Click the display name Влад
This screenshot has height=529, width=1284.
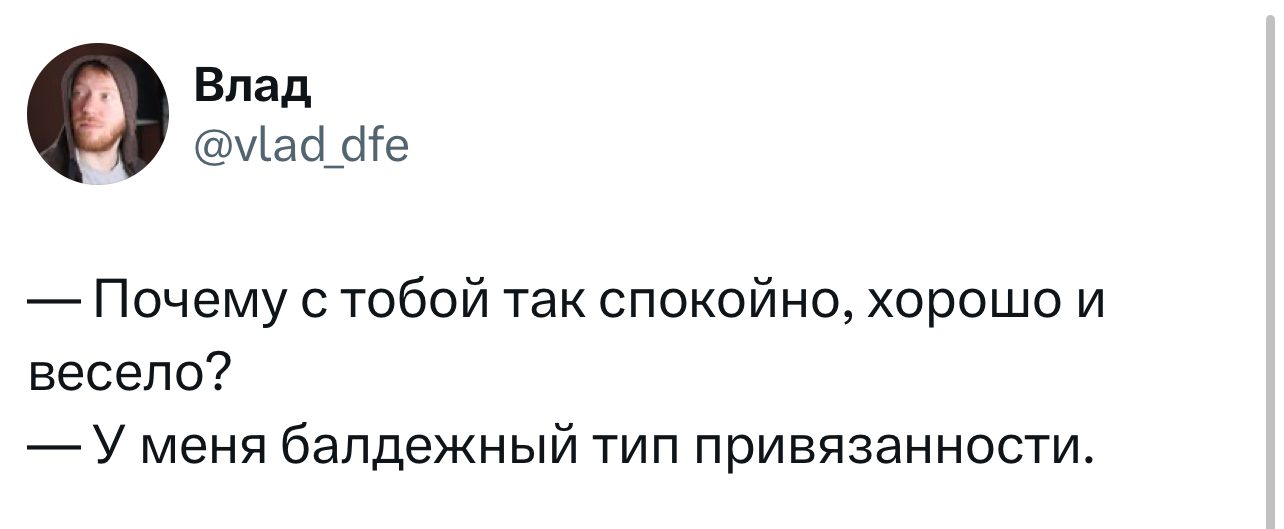point(251,88)
